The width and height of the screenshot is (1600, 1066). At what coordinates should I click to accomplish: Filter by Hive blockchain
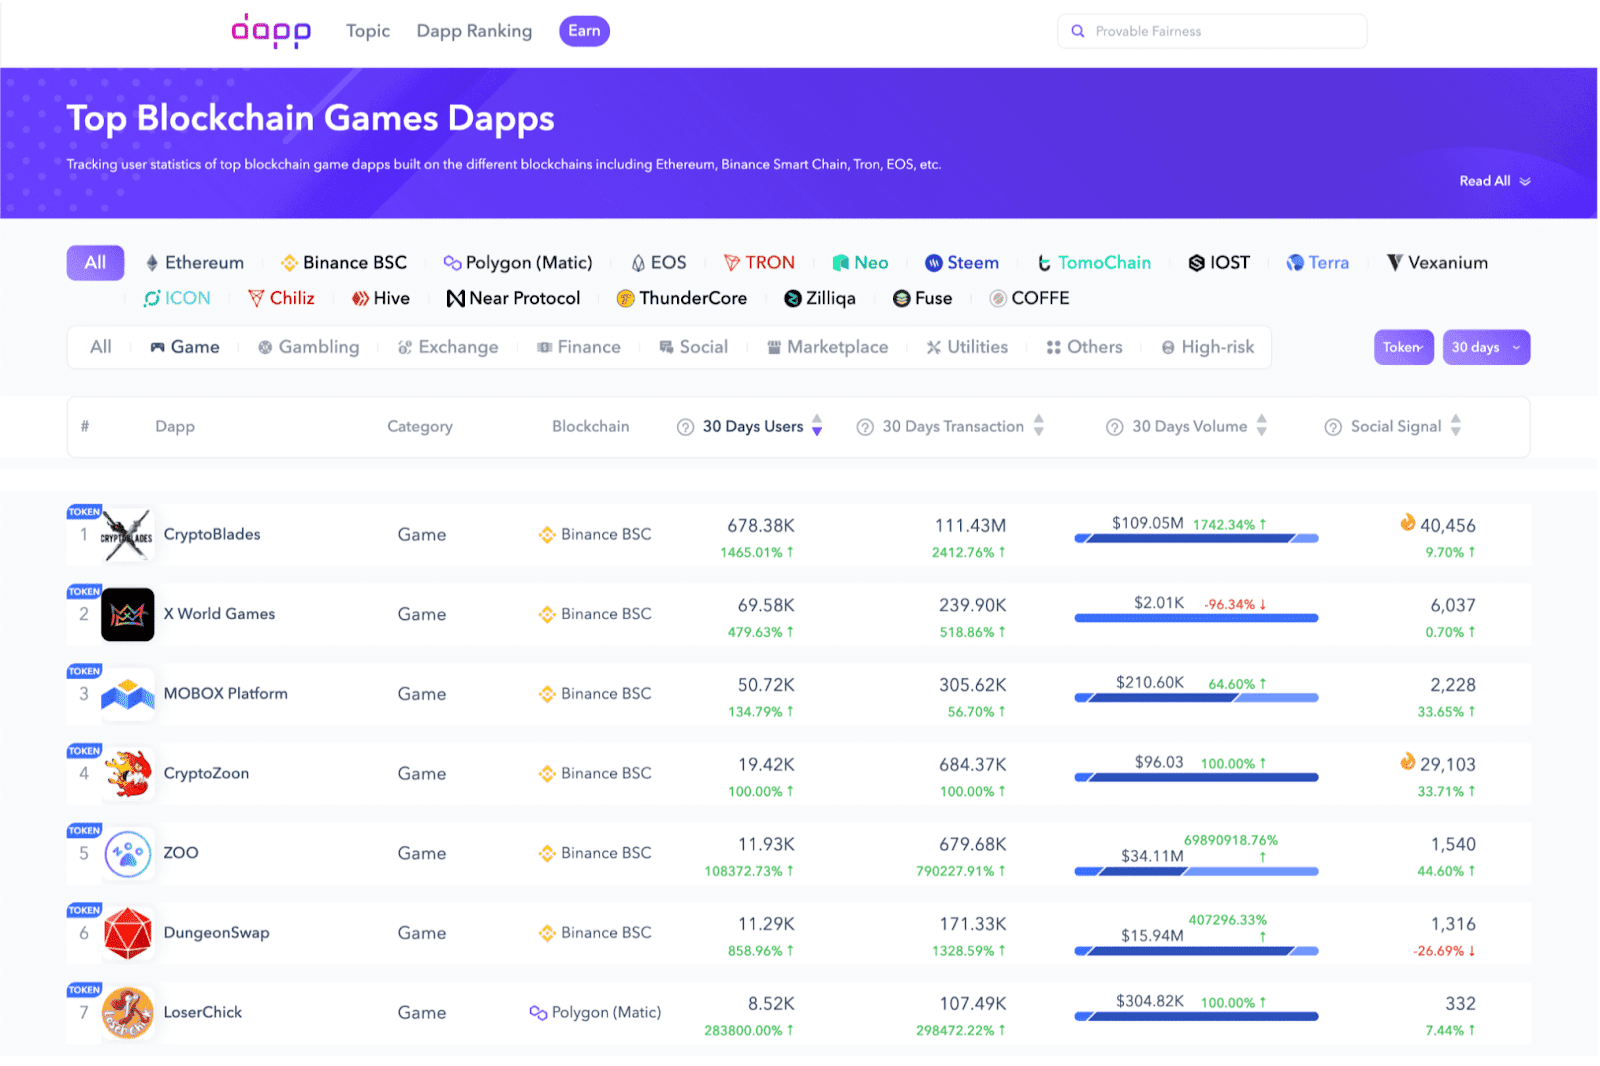coord(381,299)
